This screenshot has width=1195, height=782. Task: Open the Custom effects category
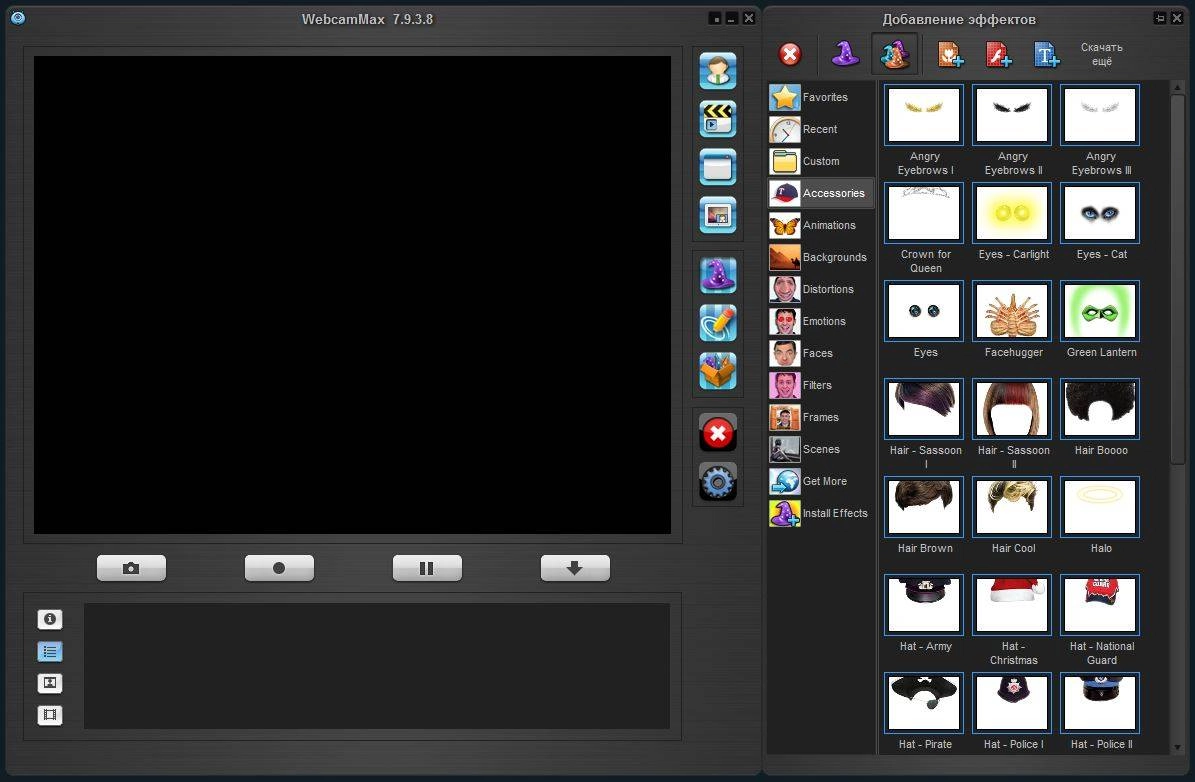click(x=821, y=162)
